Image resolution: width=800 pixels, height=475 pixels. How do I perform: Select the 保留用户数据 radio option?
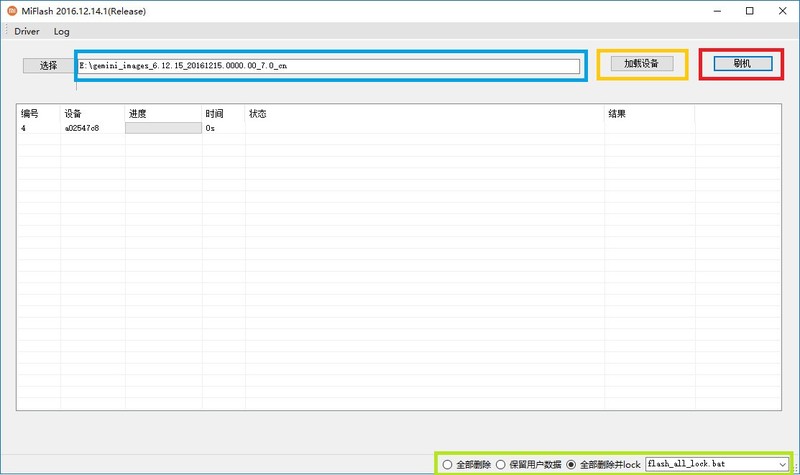[501, 464]
